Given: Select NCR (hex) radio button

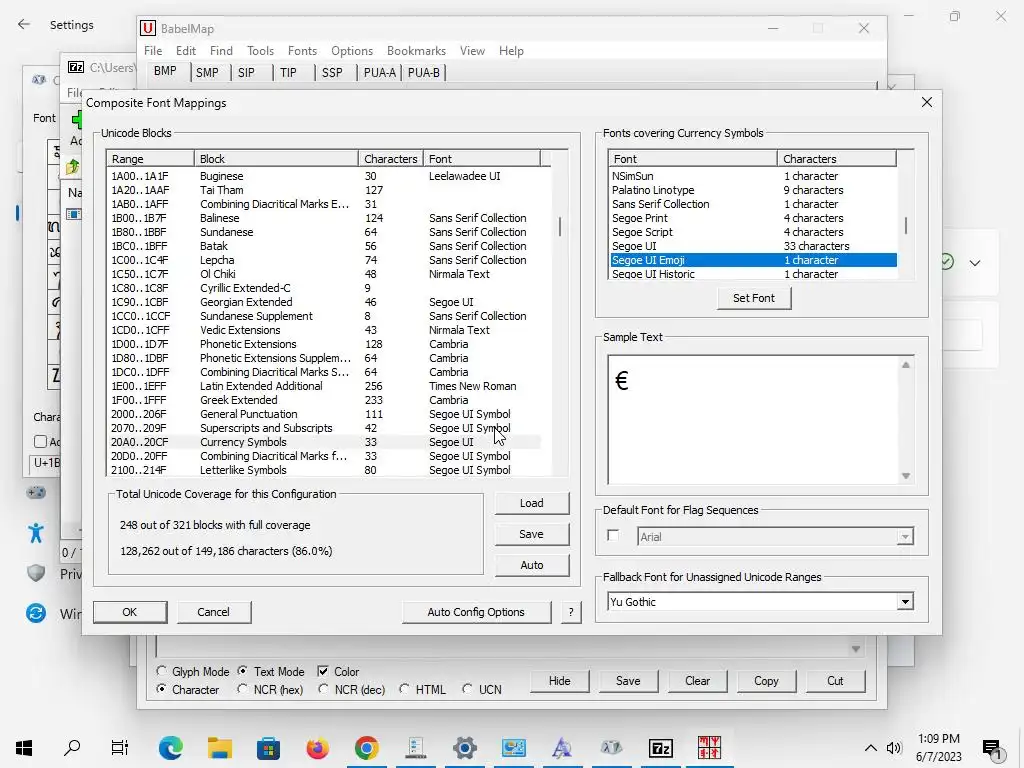Looking at the screenshot, I should click(242, 689).
